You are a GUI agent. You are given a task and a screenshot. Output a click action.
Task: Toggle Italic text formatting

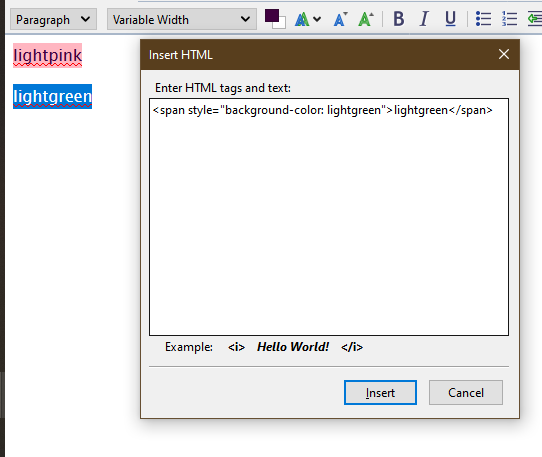424,19
